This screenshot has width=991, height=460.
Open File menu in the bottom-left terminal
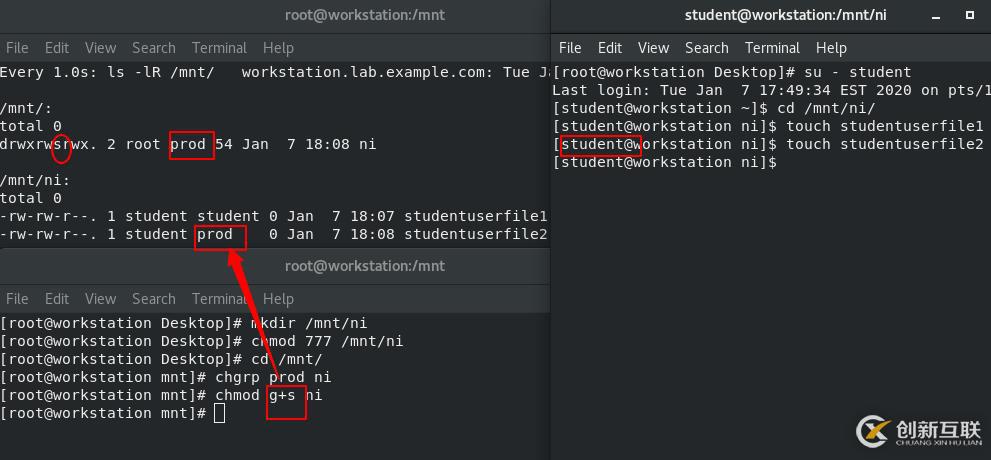tap(17, 299)
